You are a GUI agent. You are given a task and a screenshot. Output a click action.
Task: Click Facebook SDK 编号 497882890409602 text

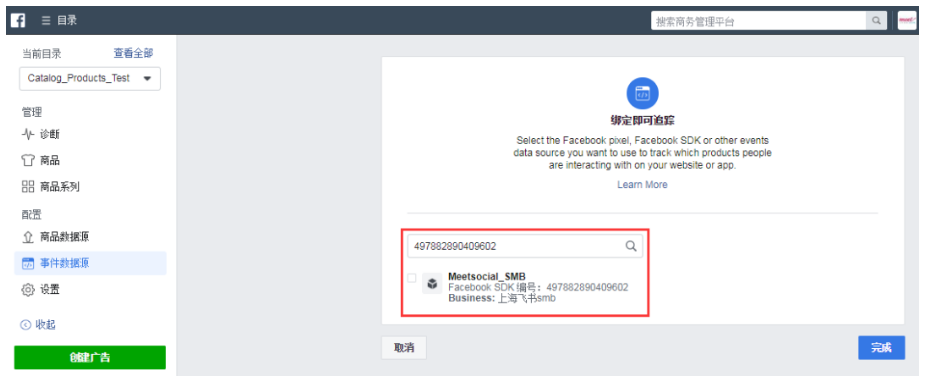click(x=538, y=287)
